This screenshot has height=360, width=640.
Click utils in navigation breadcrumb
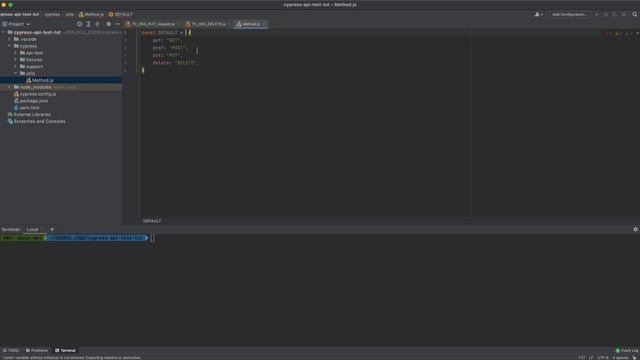click(70, 14)
